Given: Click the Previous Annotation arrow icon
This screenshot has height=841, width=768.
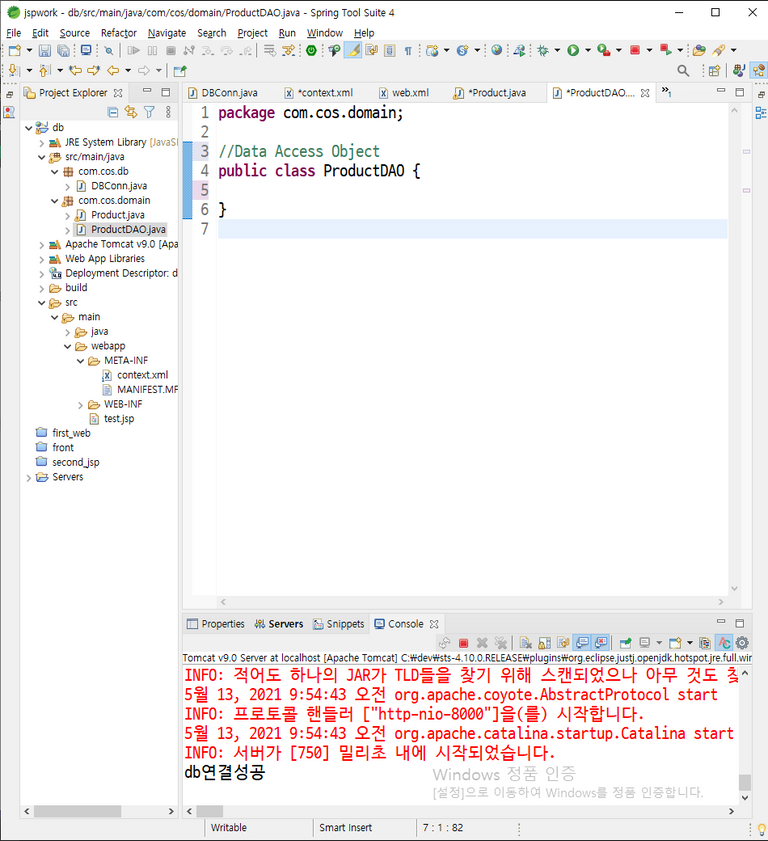Looking at the screenshot, I should (x=45, y=70).
